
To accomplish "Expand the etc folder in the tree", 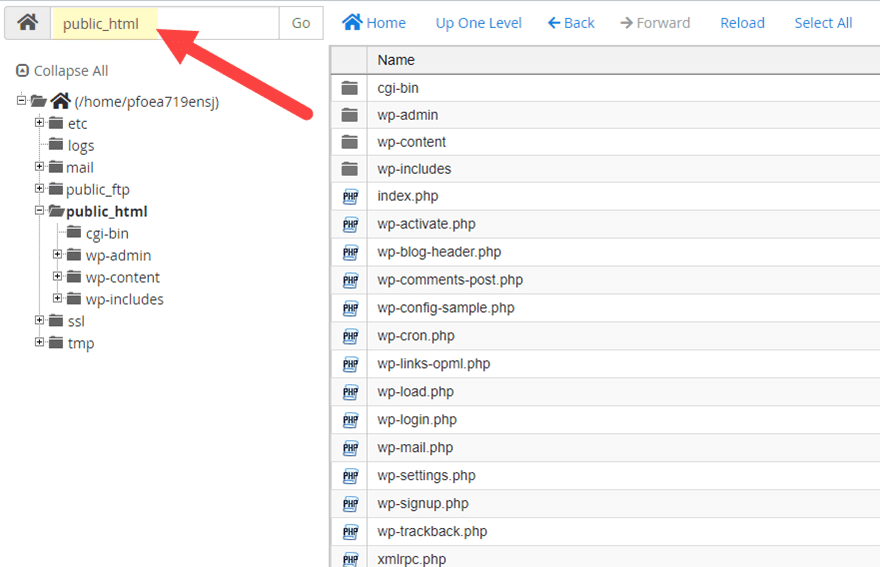I will (39, 122).
